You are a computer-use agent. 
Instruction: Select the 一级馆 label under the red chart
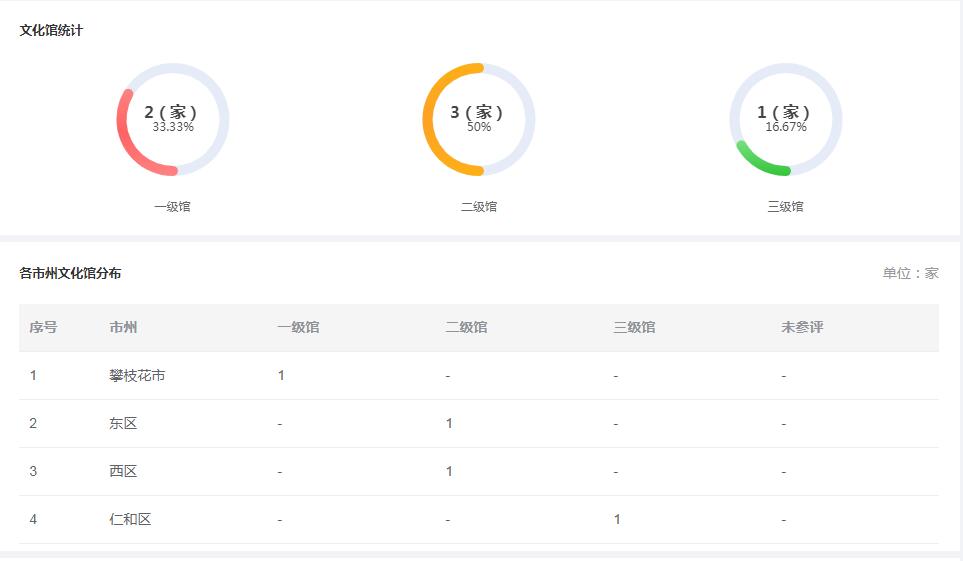(x=172, y=206)
